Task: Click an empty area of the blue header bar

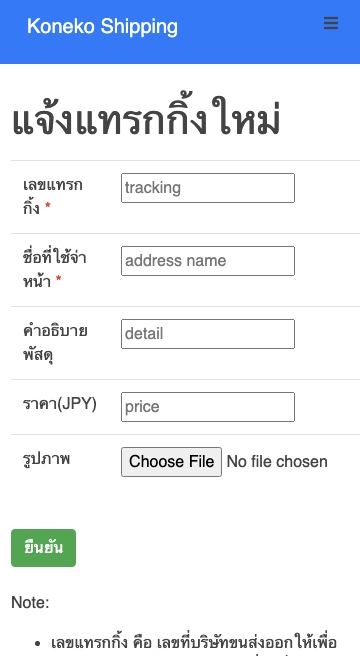Action: pyautogui.click(x=251, y=32)
